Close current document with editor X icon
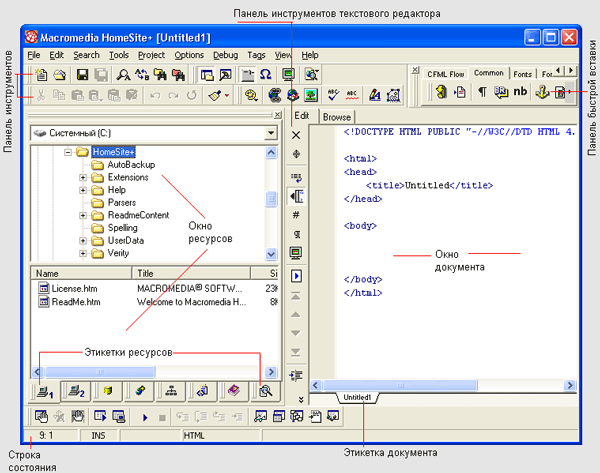Image resolution: width=600 pixels, height=473 pixels. [296, 135]
